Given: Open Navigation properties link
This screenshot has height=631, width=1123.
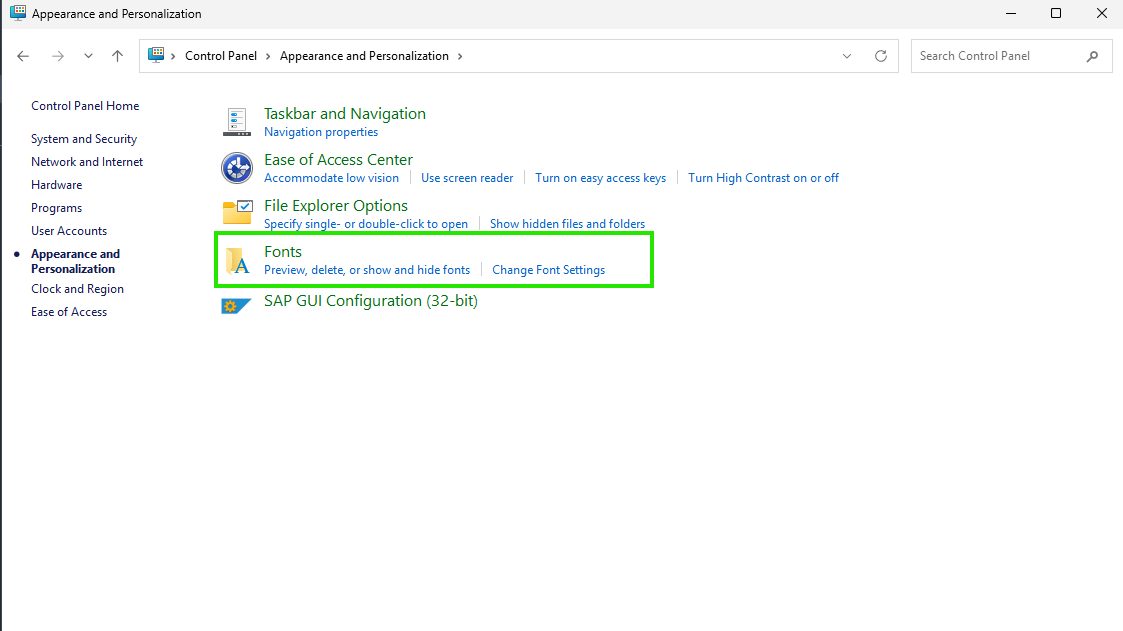Looking at the screenshot, I should [x=321, y=132].
